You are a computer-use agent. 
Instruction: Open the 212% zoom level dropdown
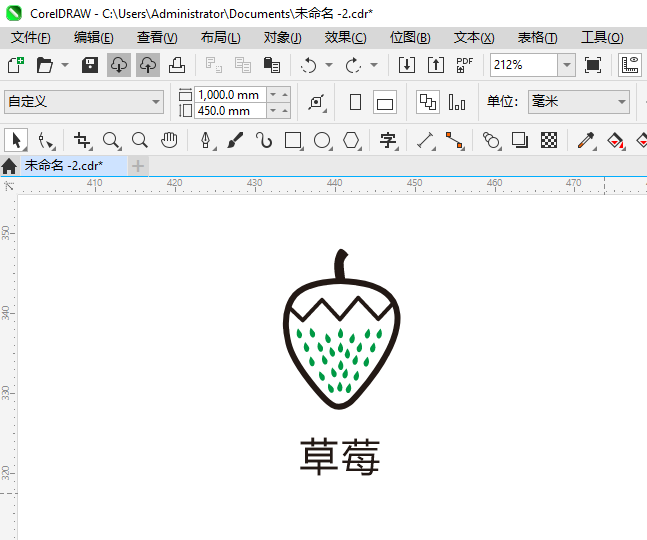pyautogui.click(x=567, y=65)
